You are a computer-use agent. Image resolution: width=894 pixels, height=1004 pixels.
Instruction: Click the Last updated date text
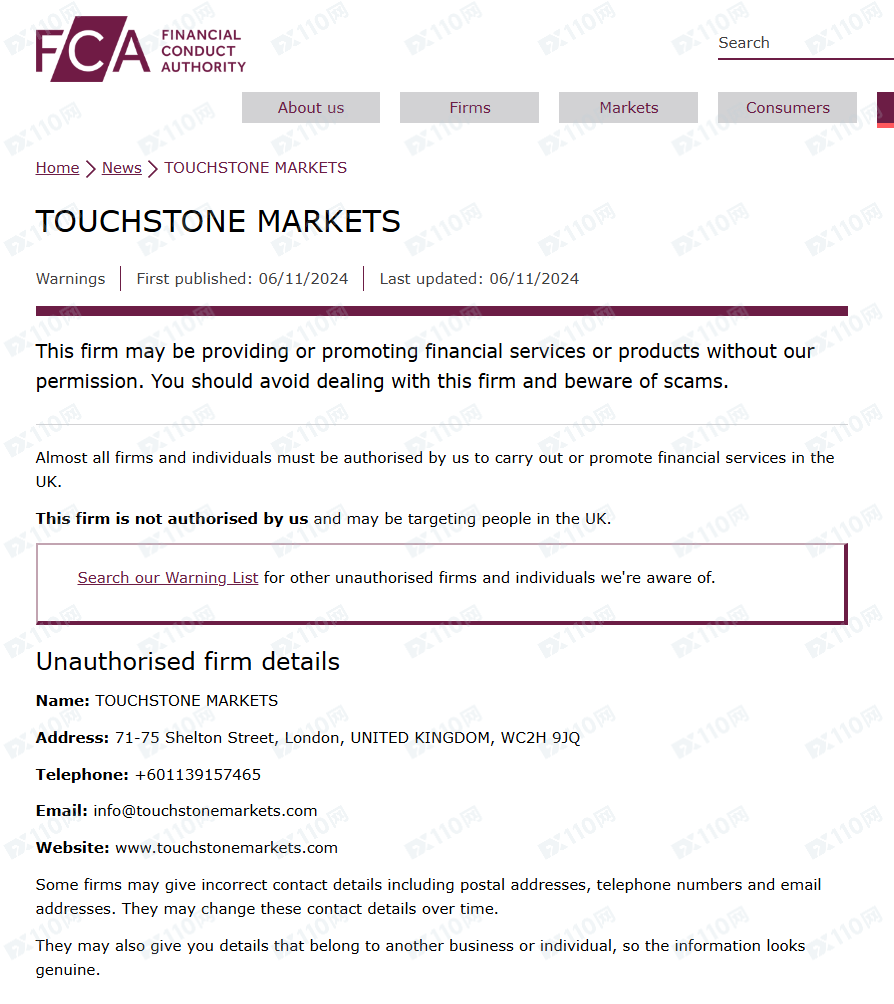click(x=479, y=279)
